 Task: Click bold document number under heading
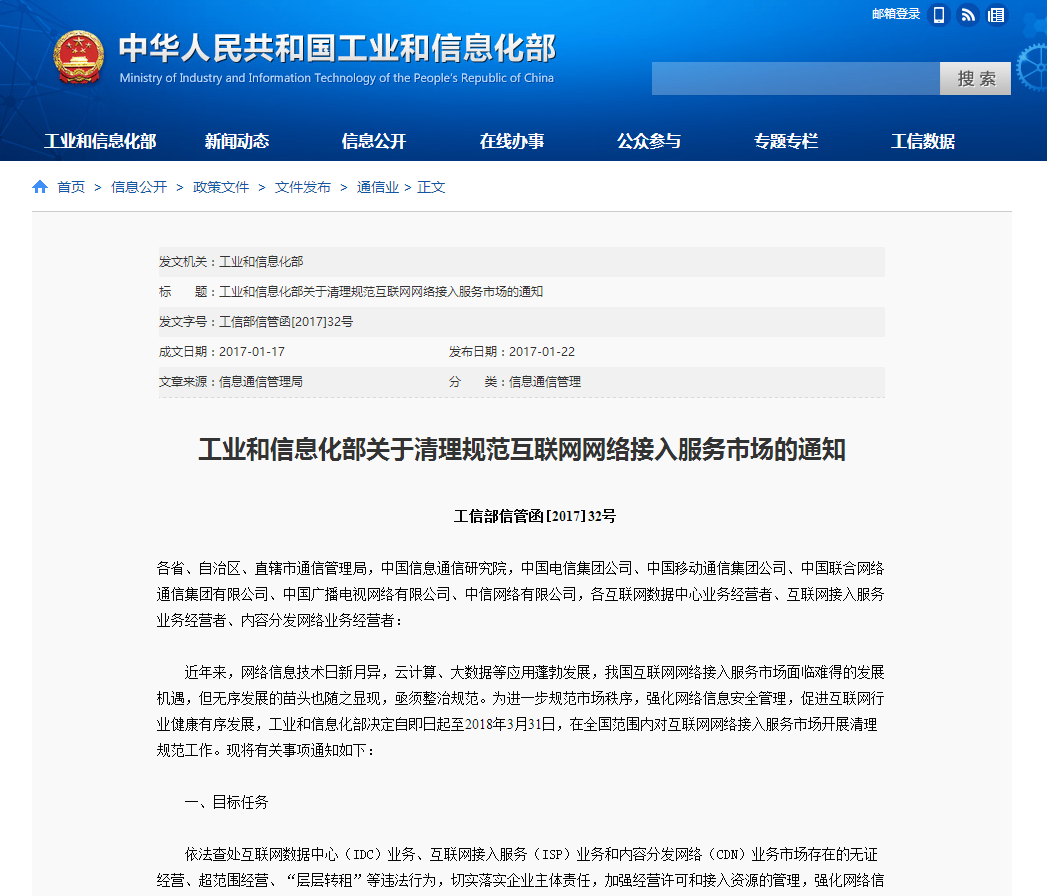tap(535, 516)
